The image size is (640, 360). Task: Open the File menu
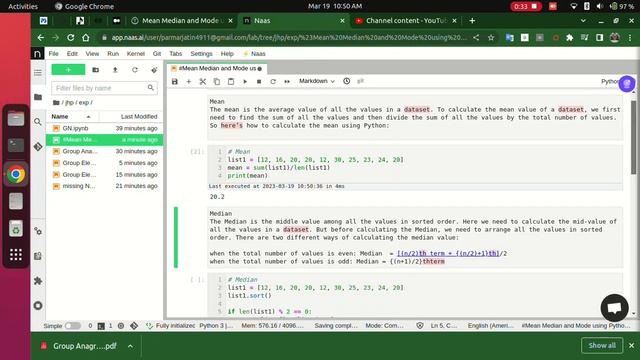pos(53,53)
